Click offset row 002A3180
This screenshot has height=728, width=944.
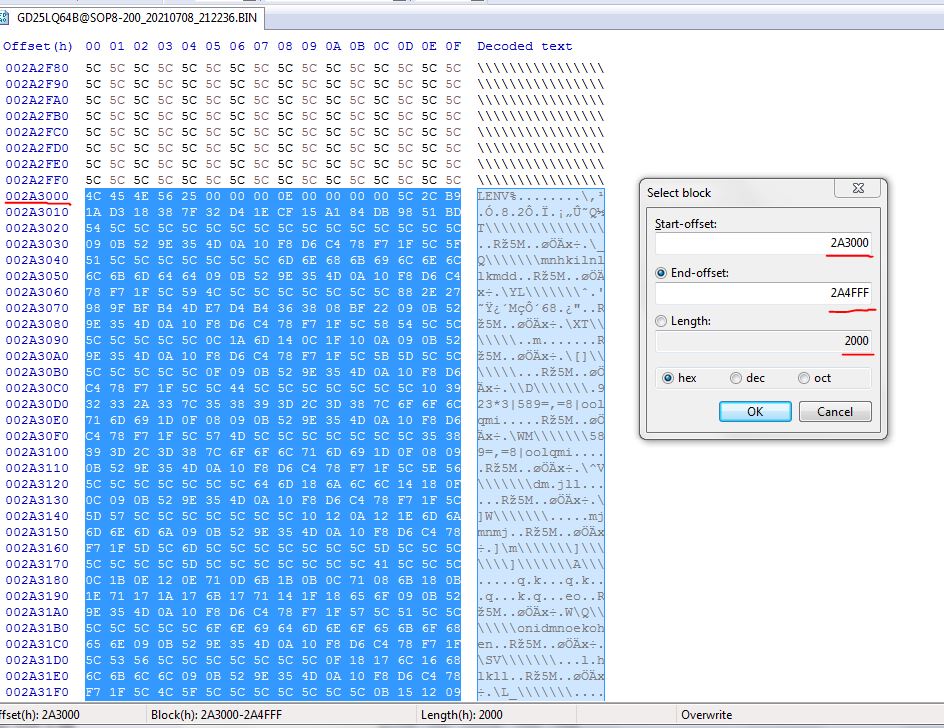(x=37, y=580)
